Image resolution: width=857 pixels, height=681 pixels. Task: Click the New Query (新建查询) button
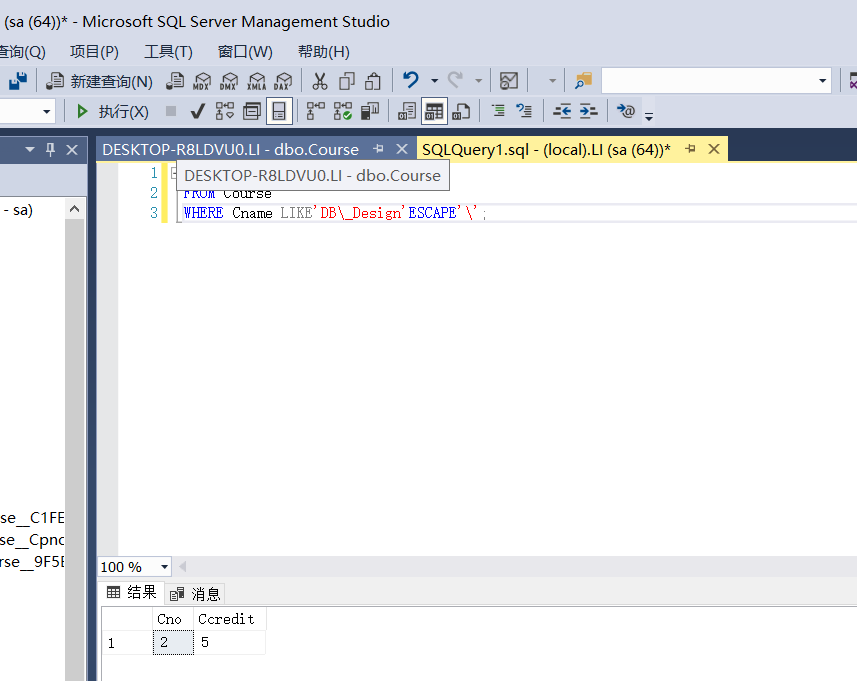(x=99, y=81)
